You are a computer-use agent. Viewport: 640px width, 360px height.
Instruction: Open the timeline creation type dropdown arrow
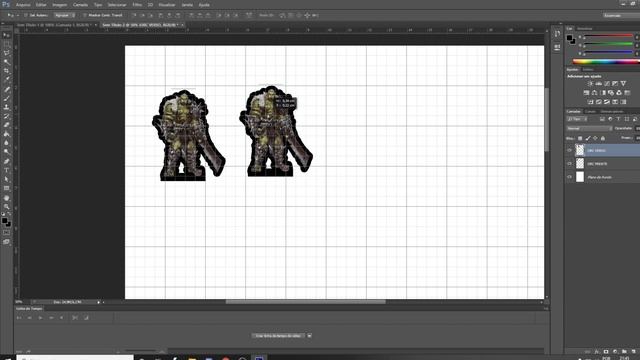(309, 336)
